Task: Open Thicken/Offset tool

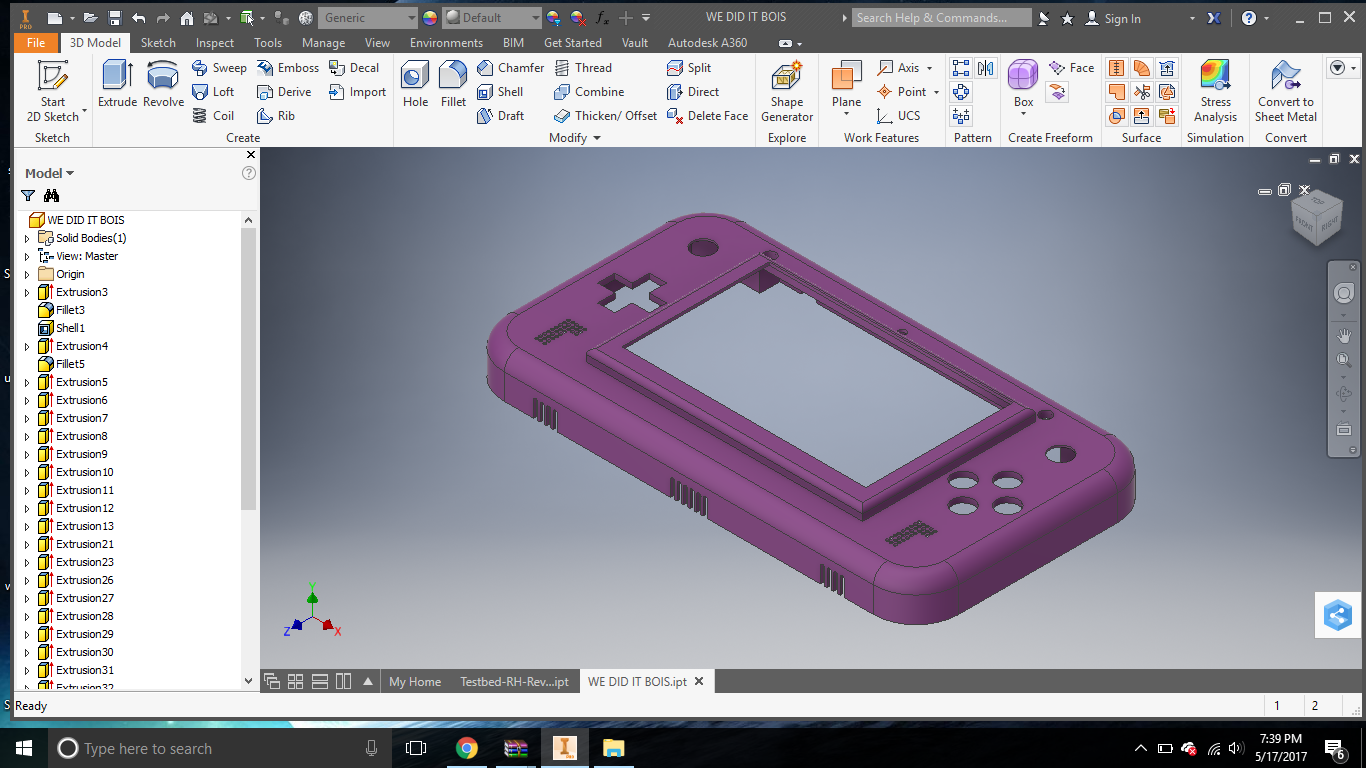Action: coord(605,116)
